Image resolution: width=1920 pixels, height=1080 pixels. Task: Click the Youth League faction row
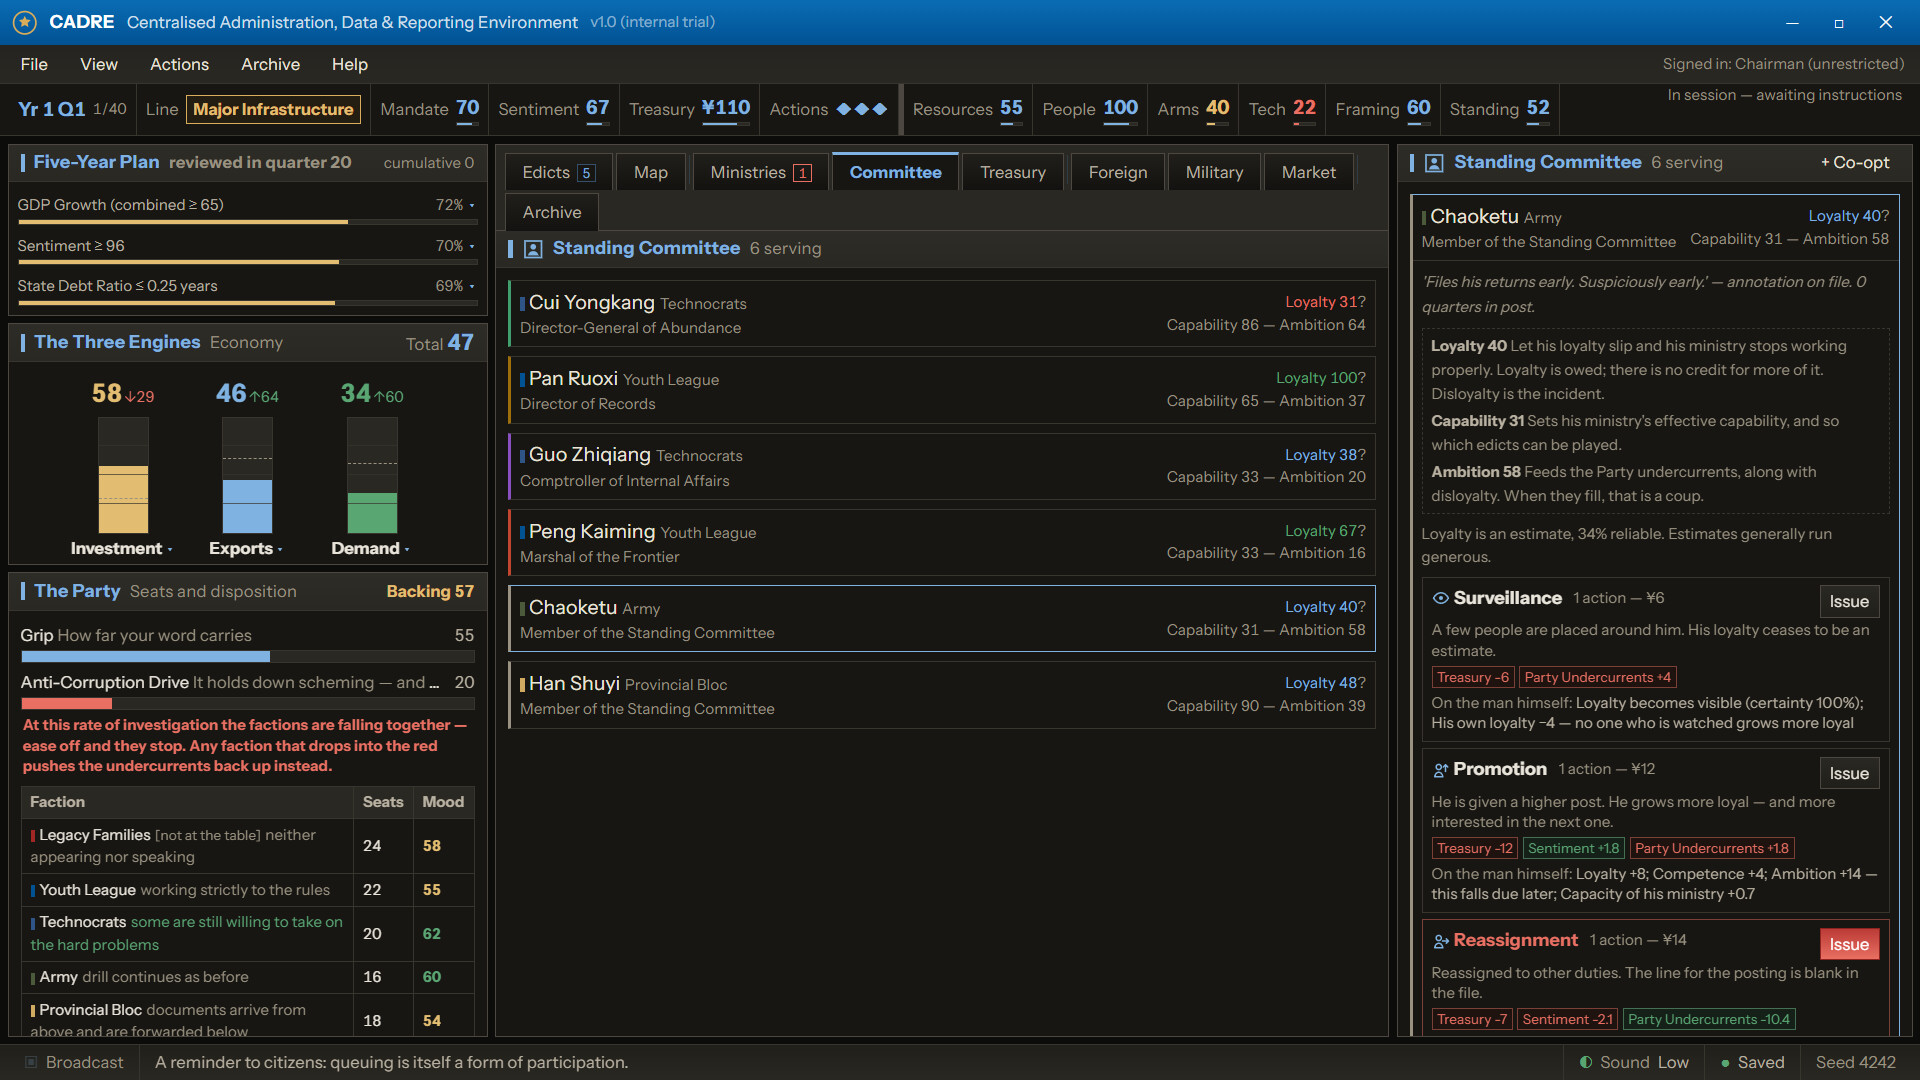coord(247,890)
